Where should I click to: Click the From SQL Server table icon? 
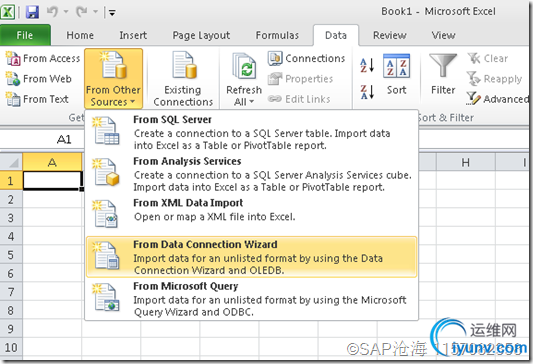click(x=106, y=131)
